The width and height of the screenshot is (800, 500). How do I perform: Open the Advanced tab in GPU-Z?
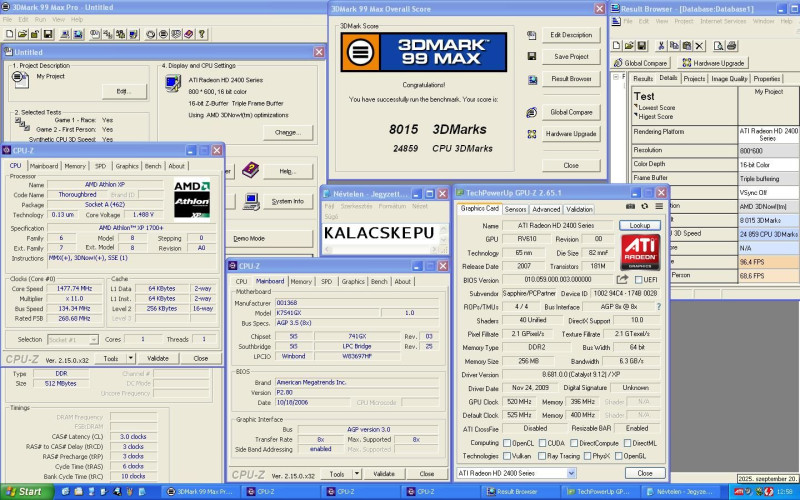546,209
